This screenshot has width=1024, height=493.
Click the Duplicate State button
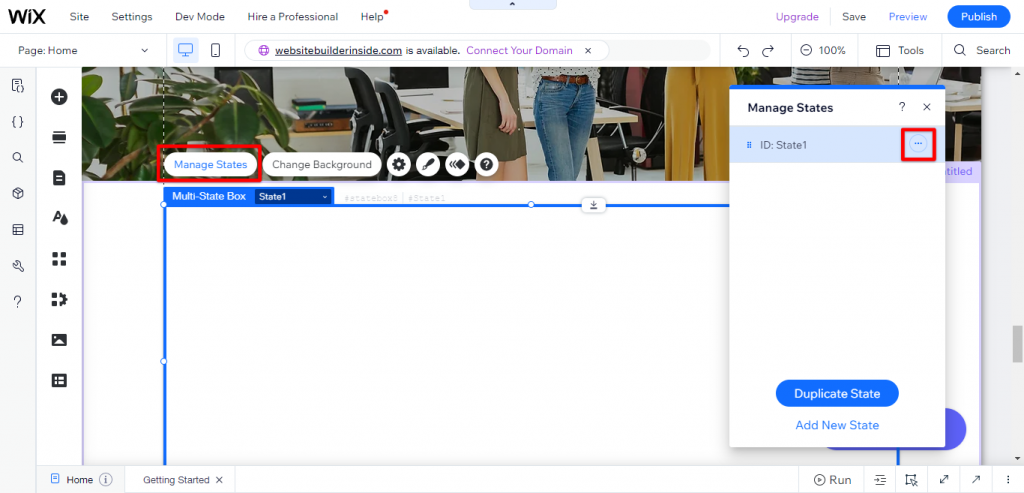(x=837, y=394)
